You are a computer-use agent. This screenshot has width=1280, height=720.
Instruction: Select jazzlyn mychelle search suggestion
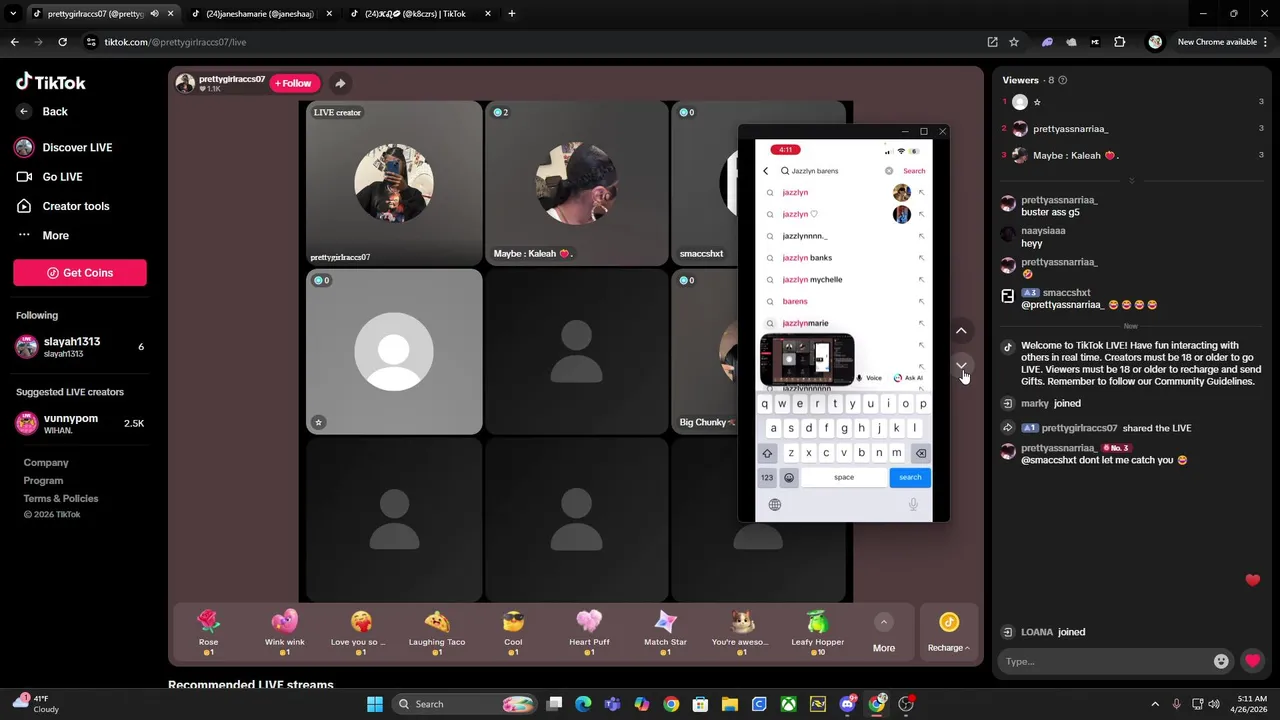click(812, 280)
